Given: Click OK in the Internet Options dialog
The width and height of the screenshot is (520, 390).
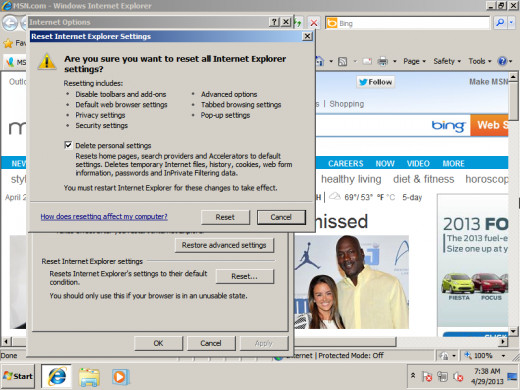Looking at the screenshot, I should 158,343.
